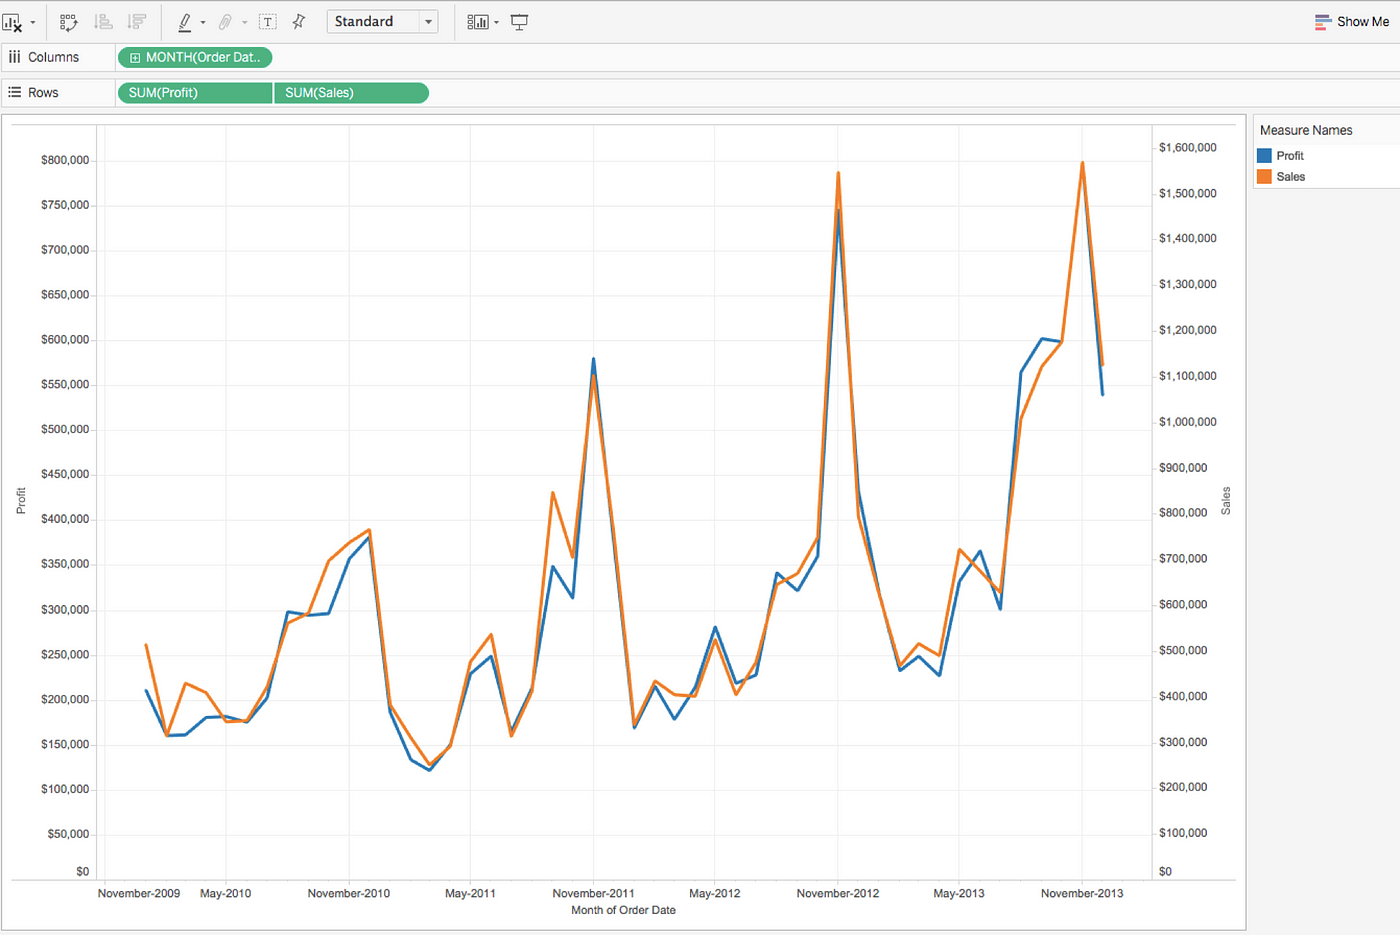
Task: Select the SUM(Profit) pill in Rows
Action: tap(195, 93)
